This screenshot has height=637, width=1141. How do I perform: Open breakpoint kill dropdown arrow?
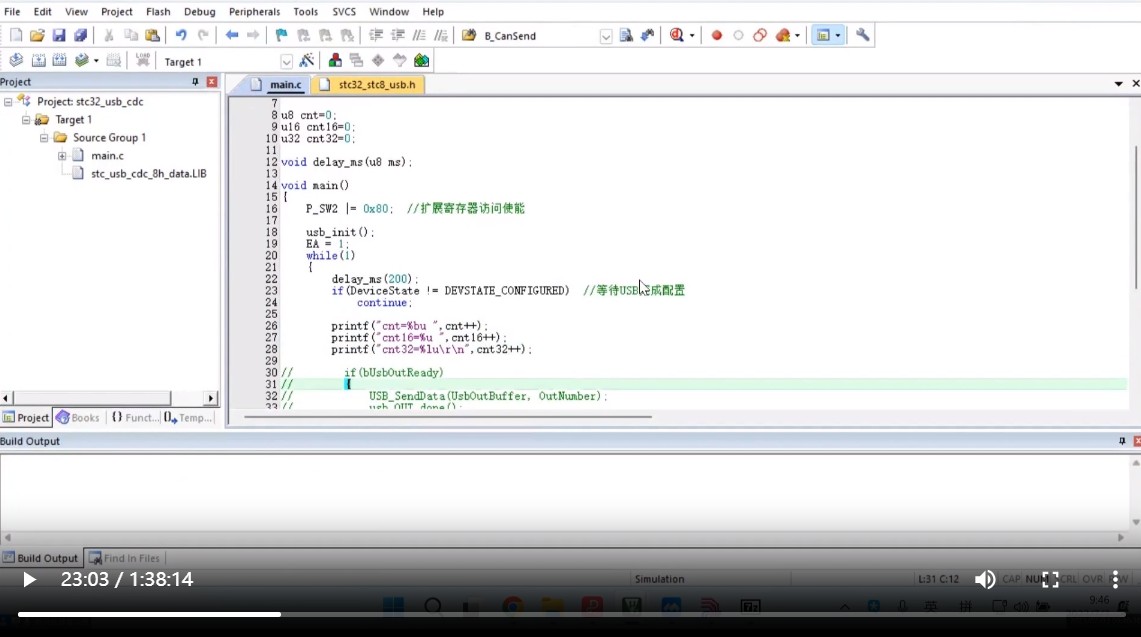click(798, 36)
